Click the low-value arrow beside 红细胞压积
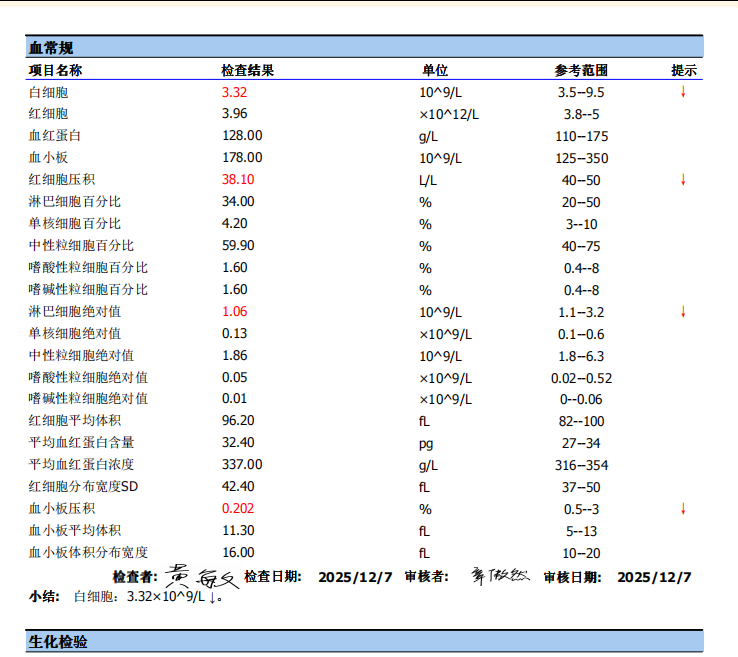The image size is (738, 657). (x=683, y=180)
